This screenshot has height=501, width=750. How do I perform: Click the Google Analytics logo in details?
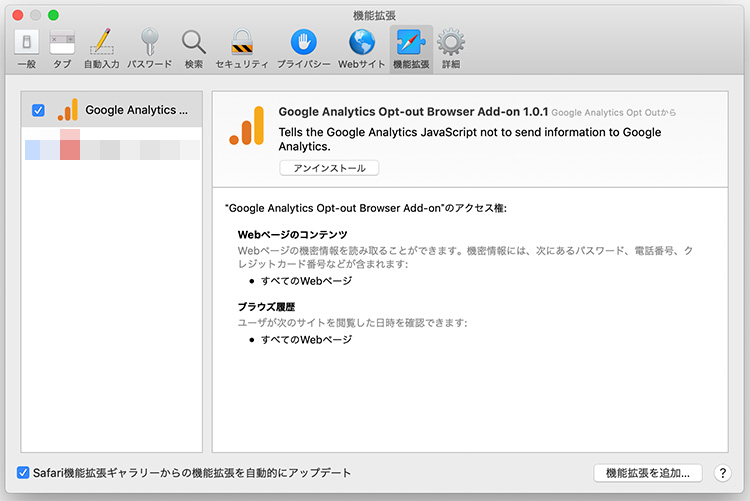[247, 125]
